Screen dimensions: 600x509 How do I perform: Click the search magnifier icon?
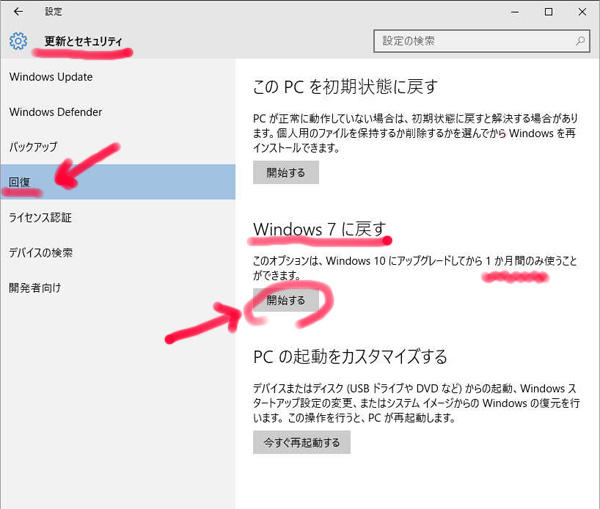(580, 41)
